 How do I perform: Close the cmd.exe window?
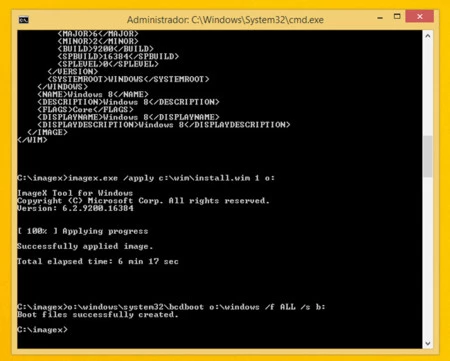[420, 16]
